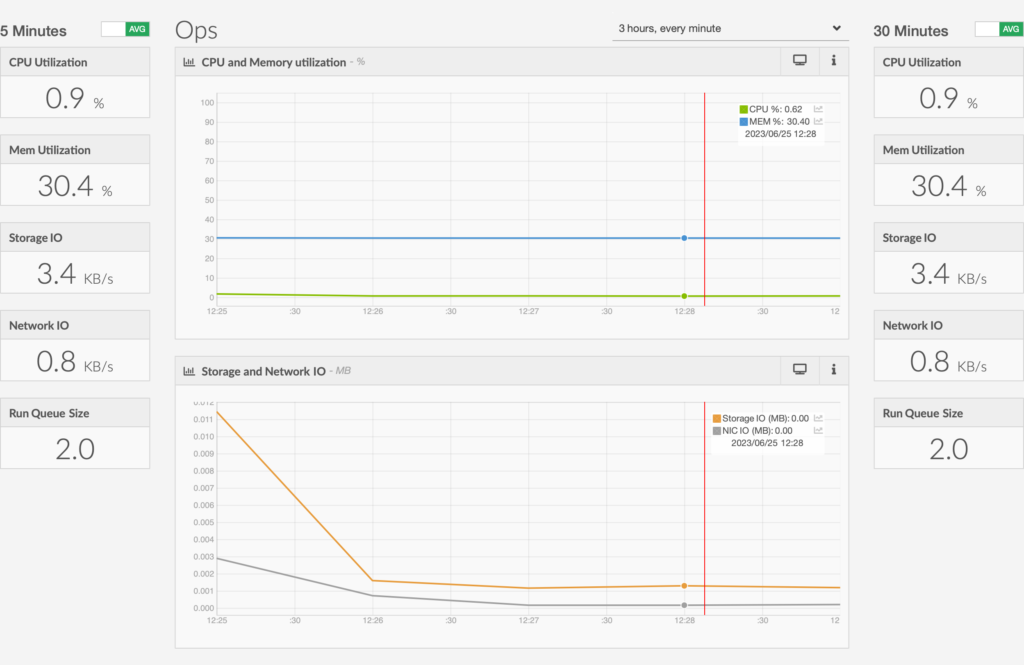Click the bar chart icon beside CPU and Memory utilization title
This screenshot has height=665, width=1024.
click(189, 62)
